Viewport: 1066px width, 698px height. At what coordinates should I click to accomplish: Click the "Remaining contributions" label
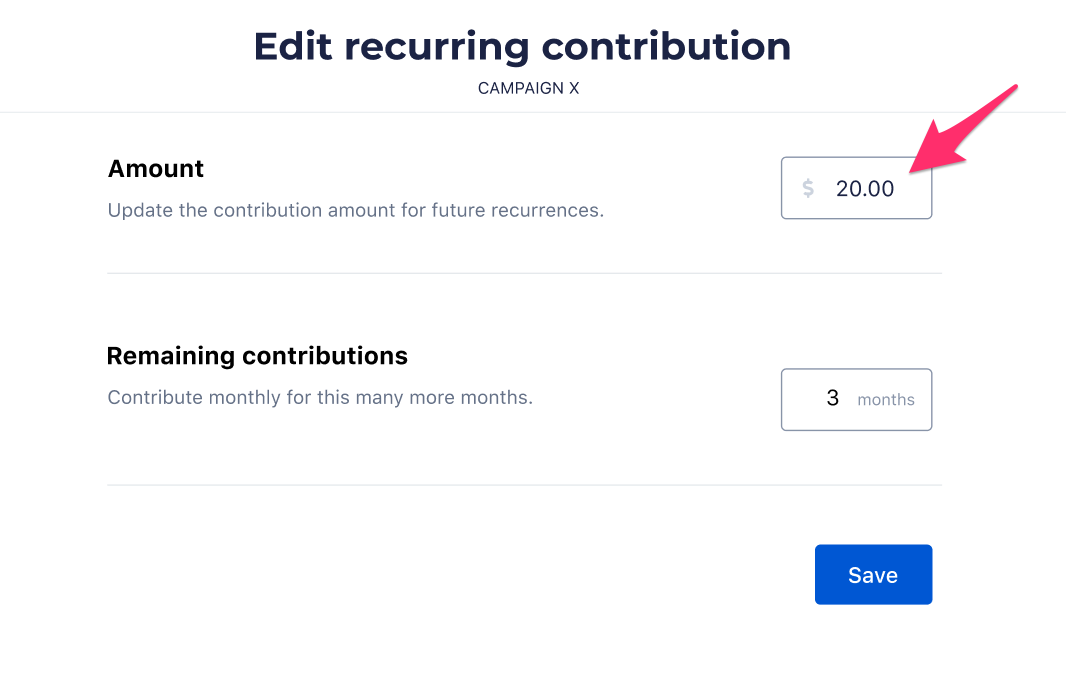coord(257,356)
